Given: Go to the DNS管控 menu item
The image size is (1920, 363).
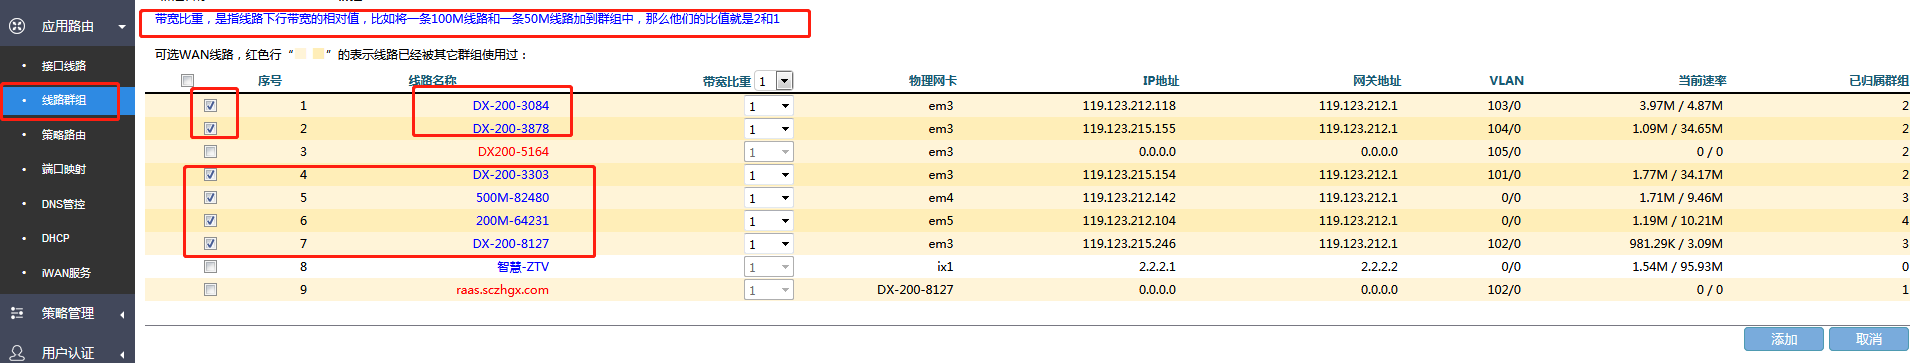Looking at the screenshot, I should pyautogui.click(x=63, y=204).
